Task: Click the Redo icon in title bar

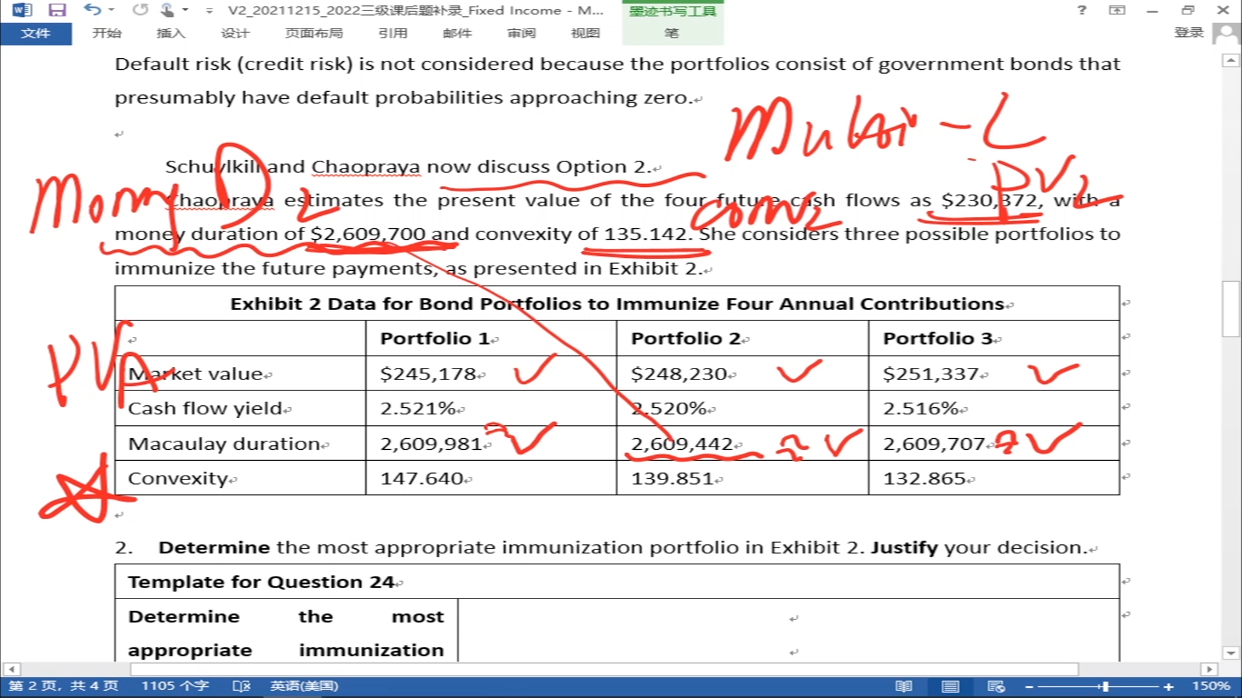Action: click(140, 10)
